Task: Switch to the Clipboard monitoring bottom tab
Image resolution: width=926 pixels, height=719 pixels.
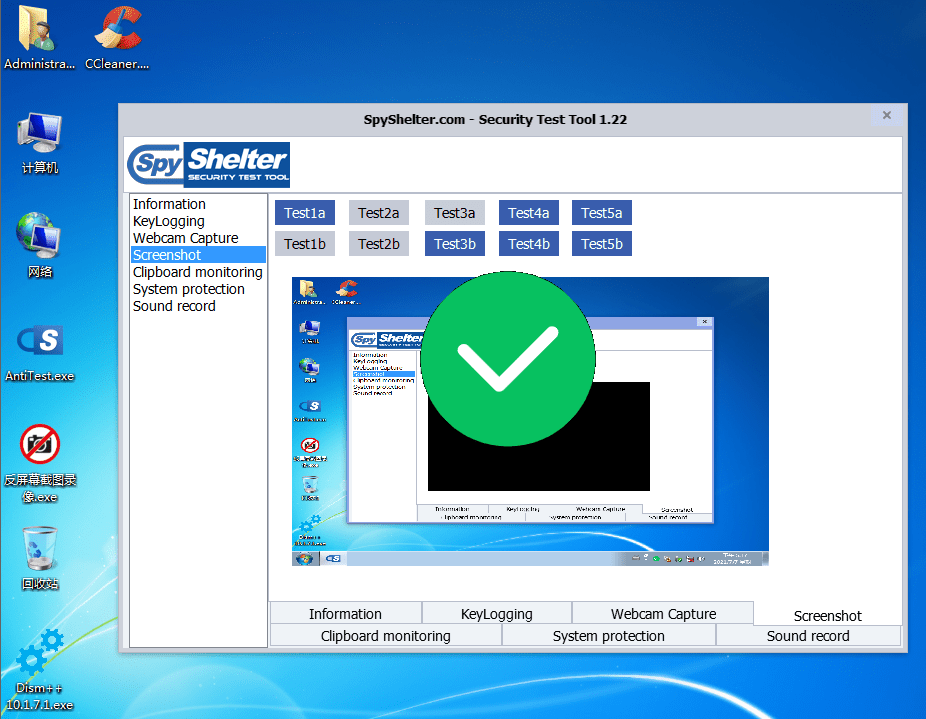Action: click(386, 636)
